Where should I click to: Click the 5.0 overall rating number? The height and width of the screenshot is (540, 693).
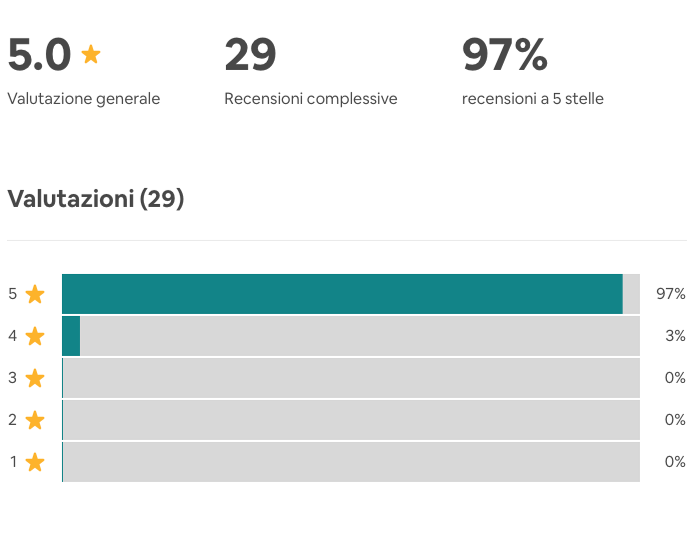[39, 54]
